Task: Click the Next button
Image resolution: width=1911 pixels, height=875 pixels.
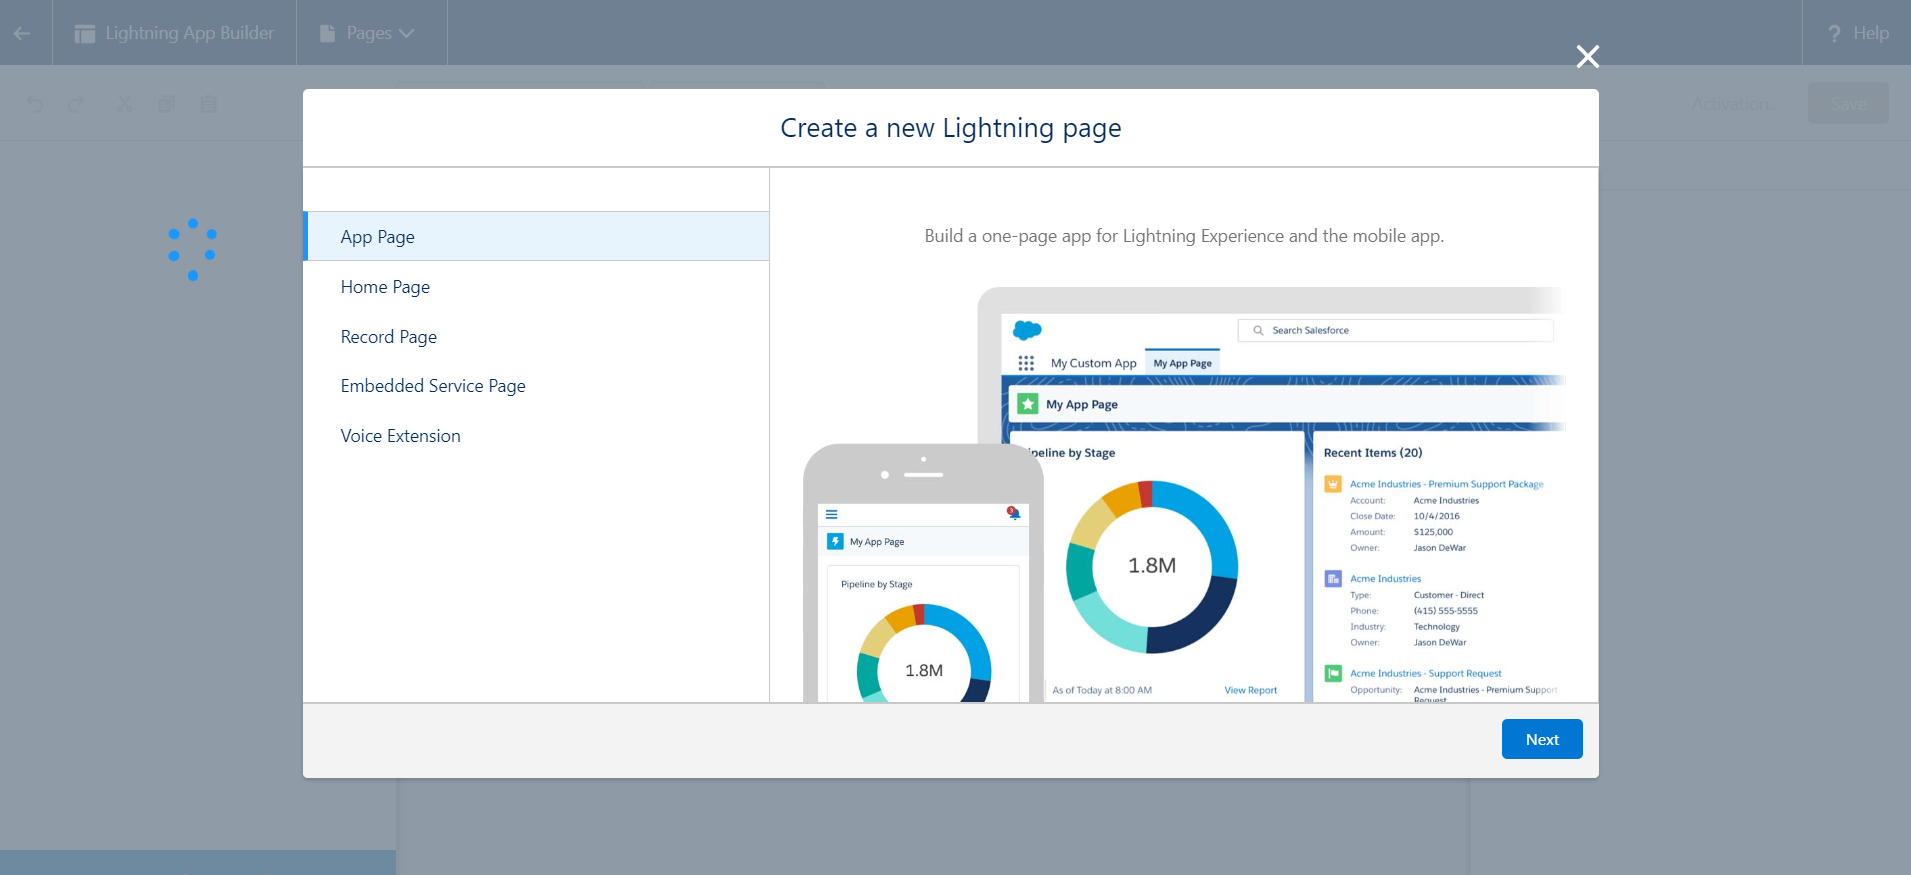Action: click(1542, 739)
